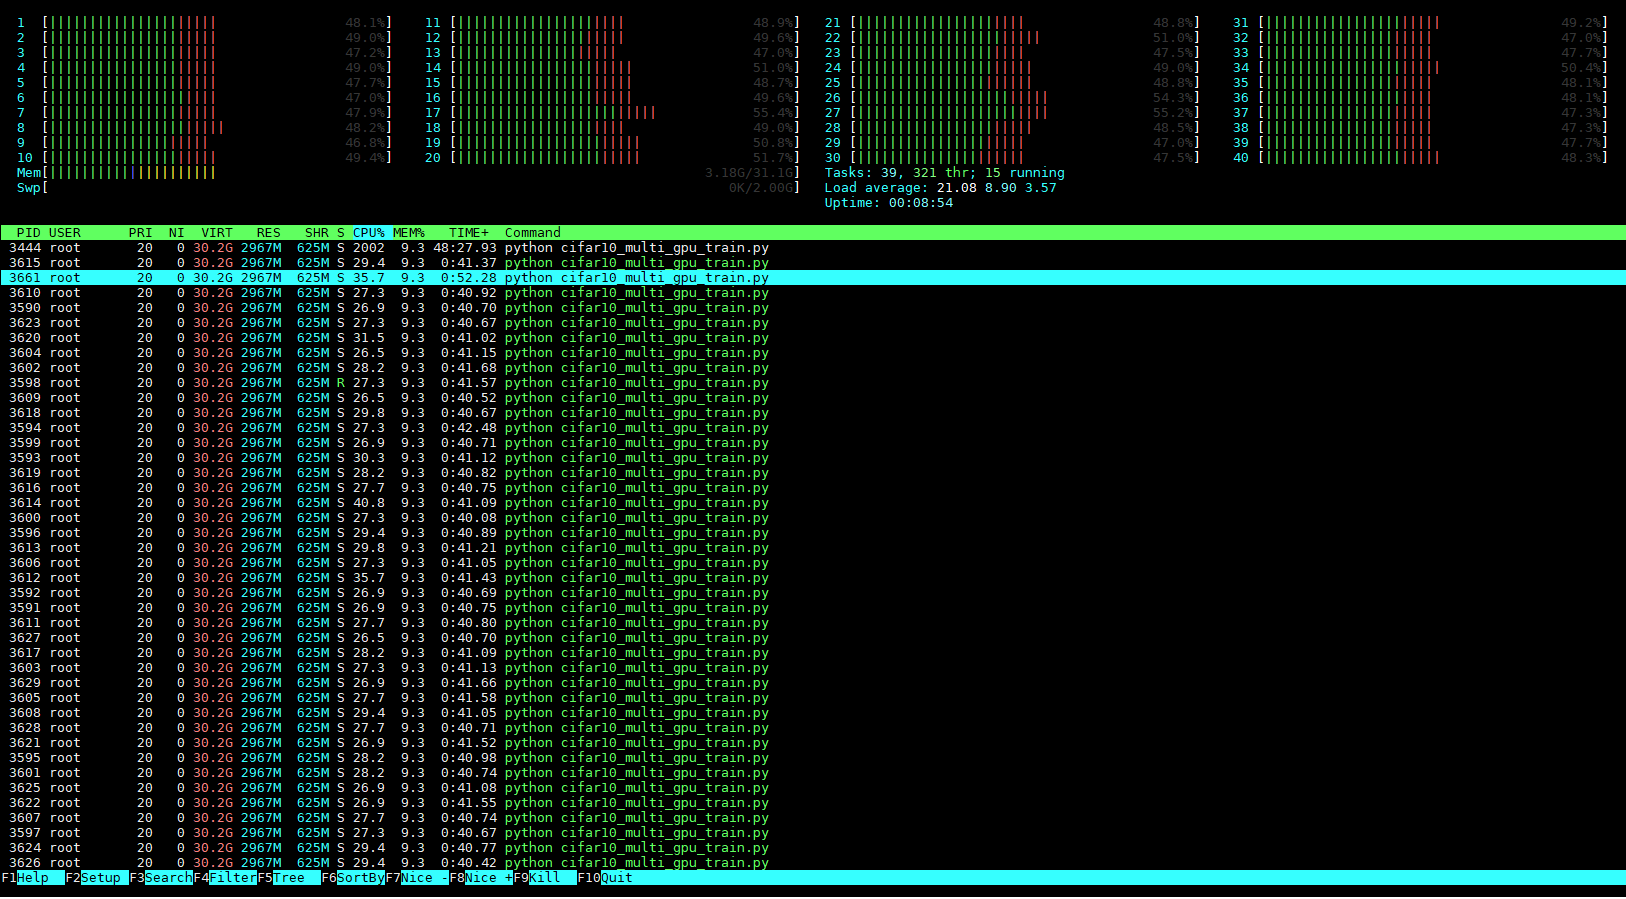
Task: Click the CPU 27 percentage 55.2%
Action: pyautogui.click(x=1173, y=113)
